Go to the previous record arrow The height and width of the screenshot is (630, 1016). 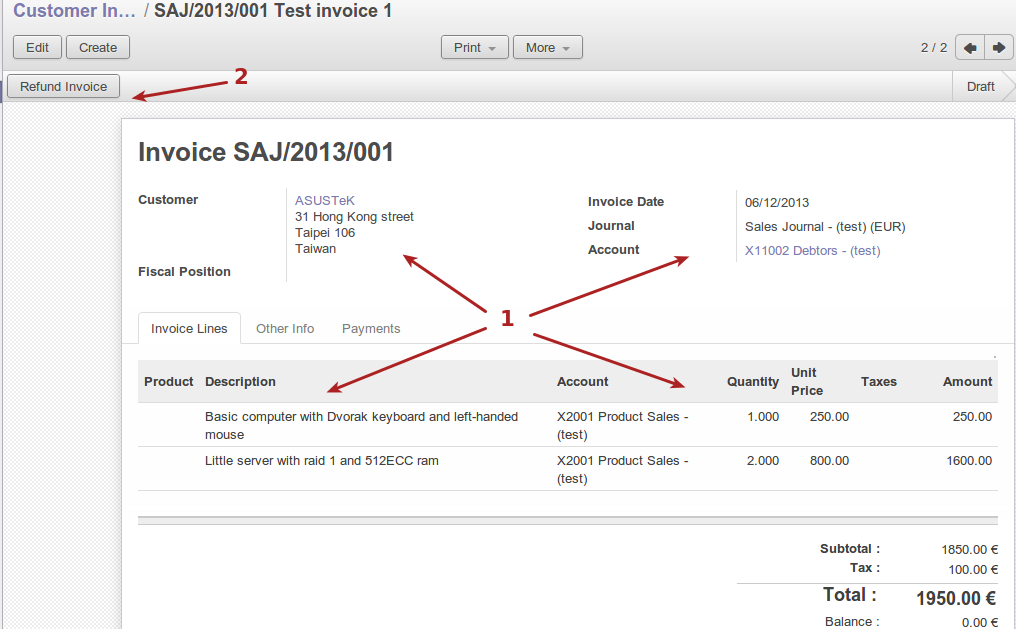coord(969,47)
